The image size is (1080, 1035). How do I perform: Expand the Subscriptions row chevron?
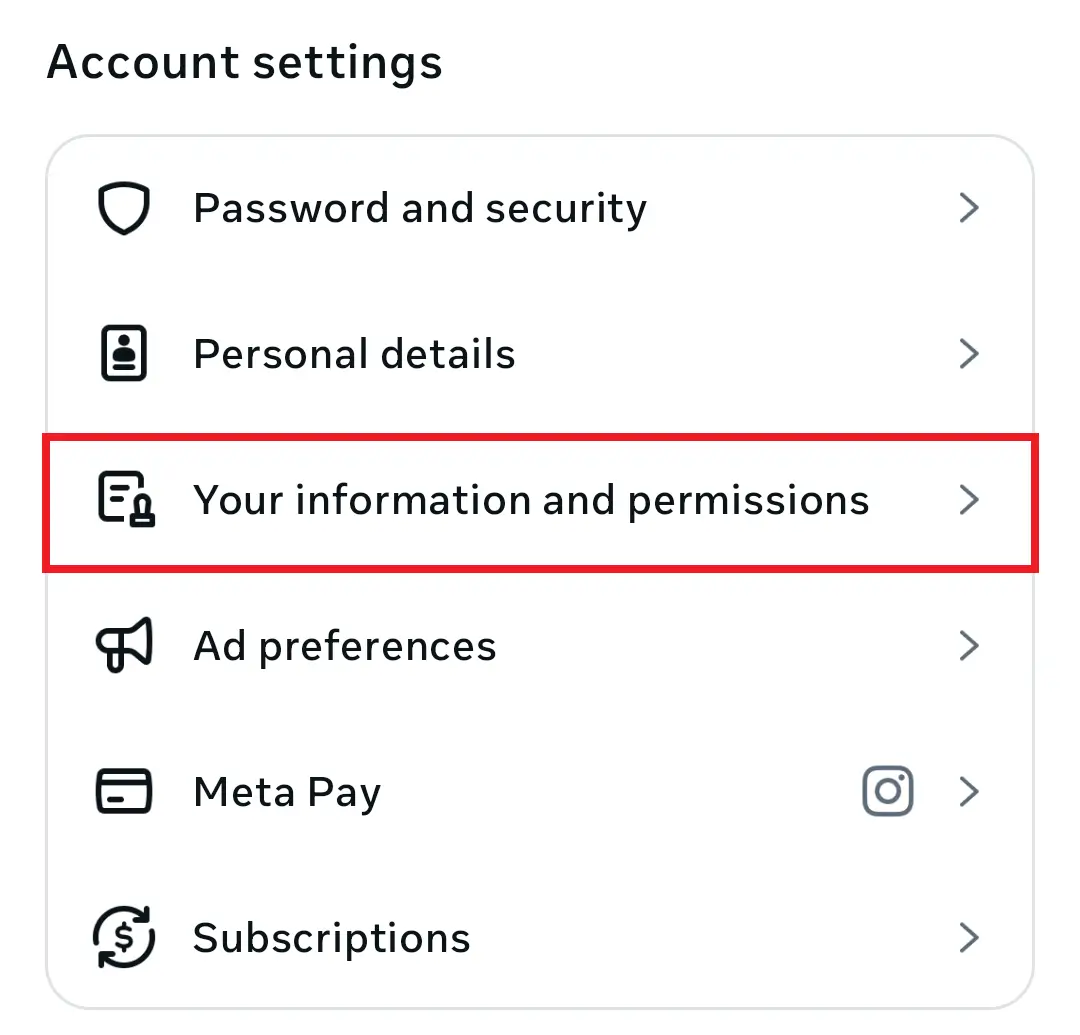pyautogui.click(x=968, y=938)
